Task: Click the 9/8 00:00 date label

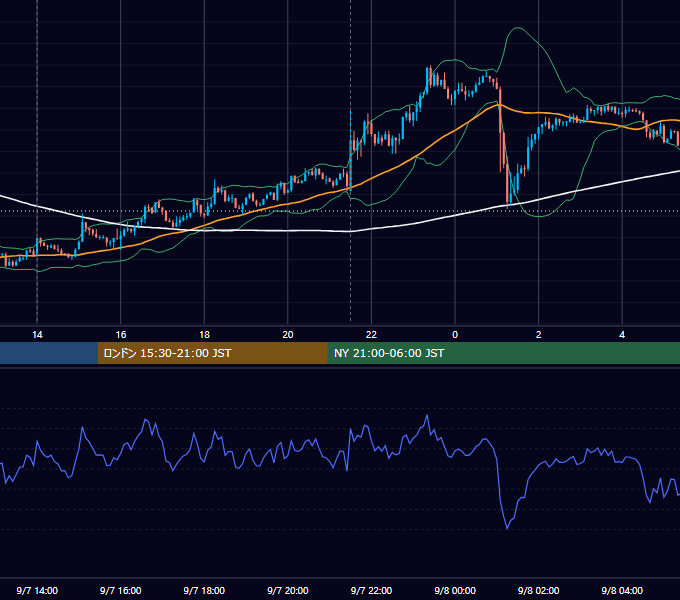Action: click(x=455, y=590)
